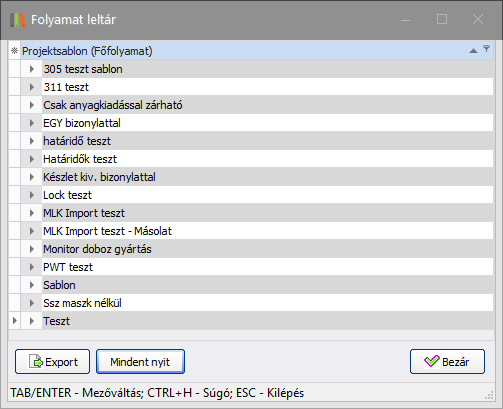Click the sort ascending arrow in header
This screenshot has height=409, width=503.
click(473, 51)
